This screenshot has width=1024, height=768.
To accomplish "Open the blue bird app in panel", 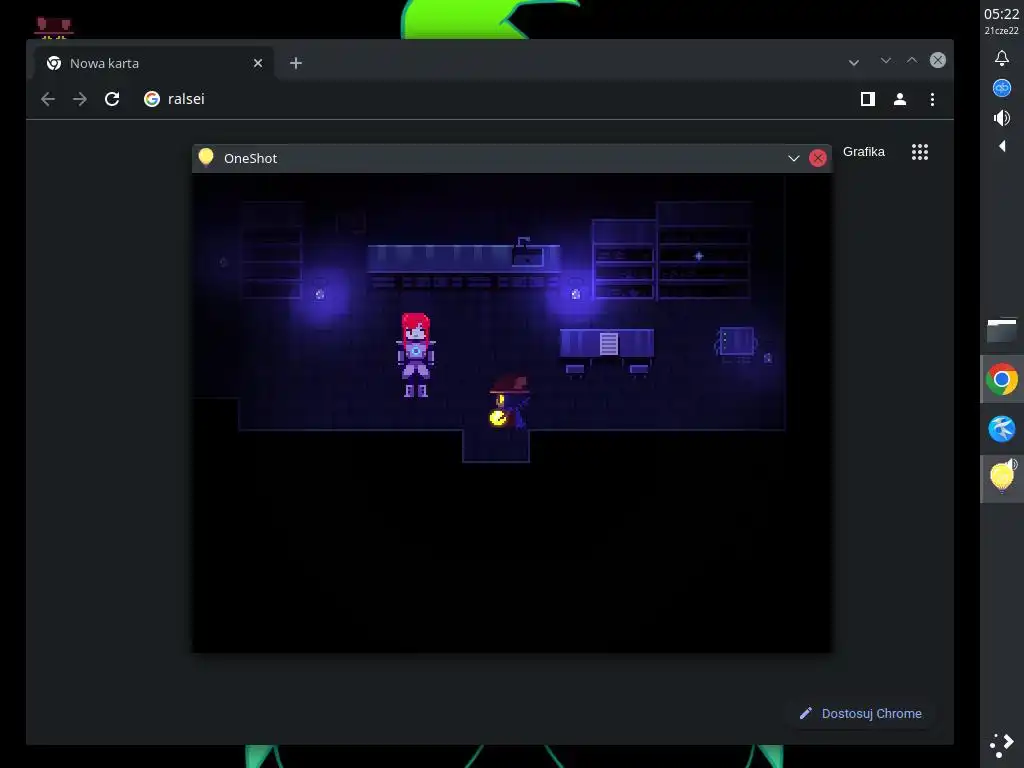I will [1002, 429].
